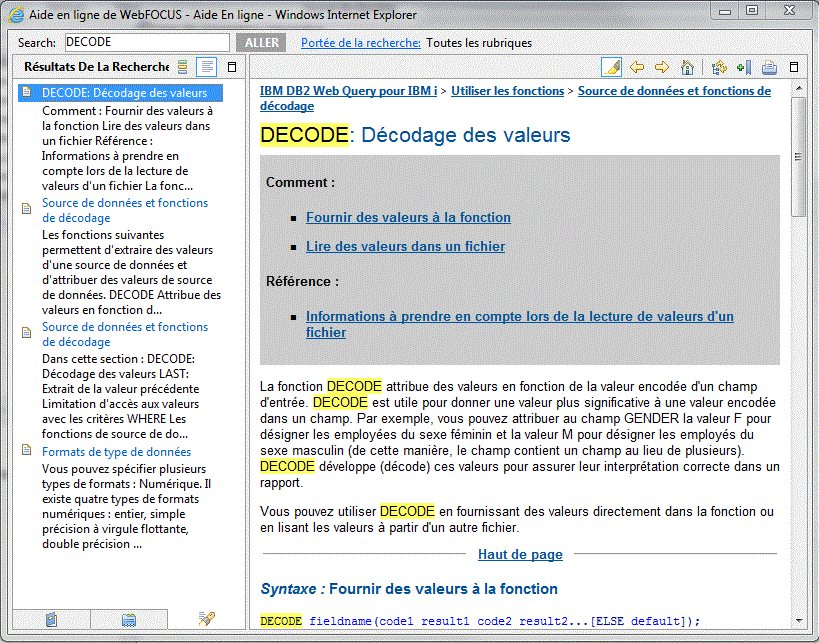Go back with the left arrow icon
Image resolution: width=819 pixels, height=643 pixels.
(637, 67)
